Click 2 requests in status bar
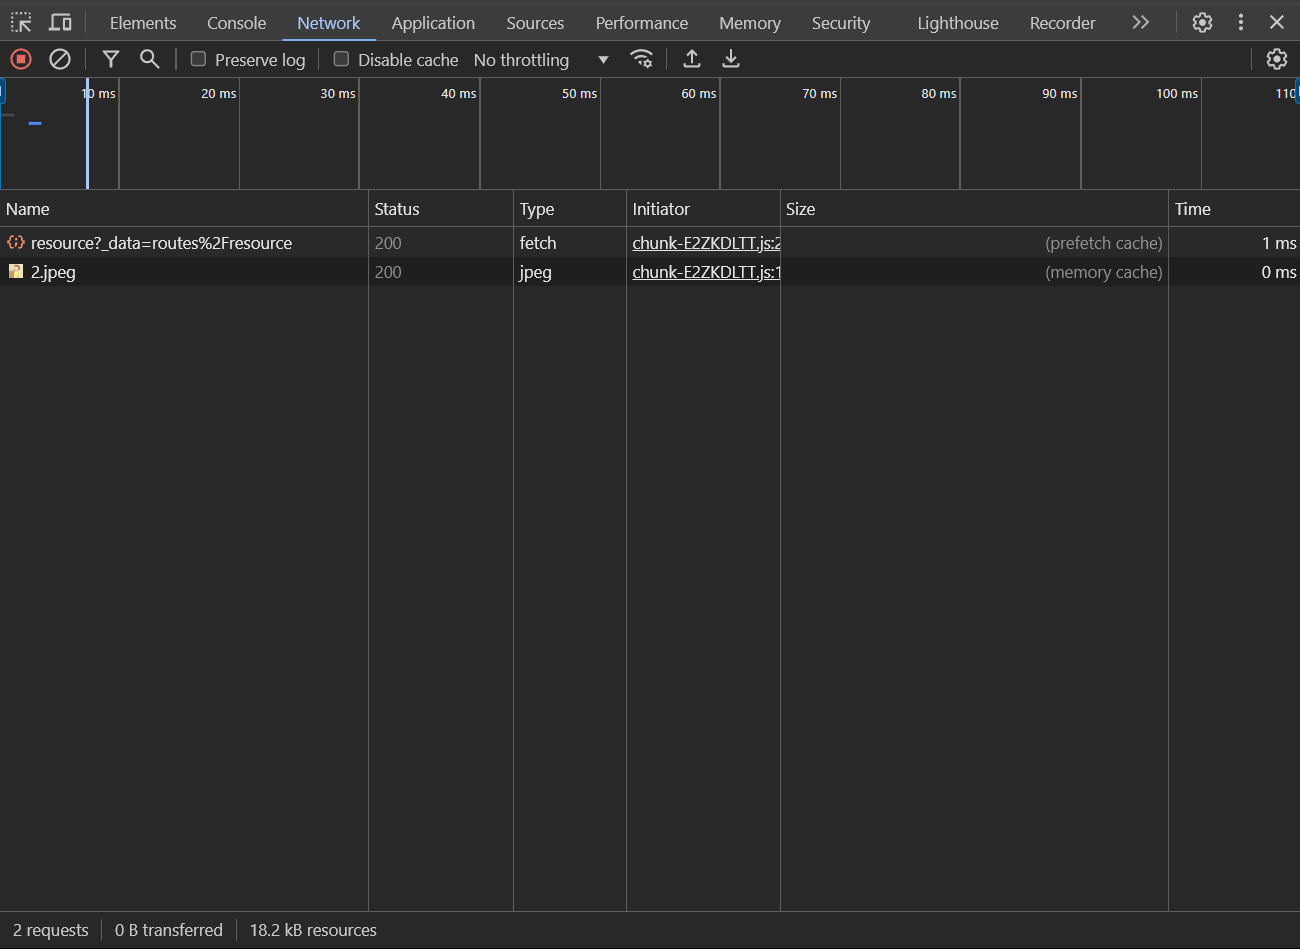This screenshot has height=949, width=1300. pyautogui.click(x=51, y=930)
